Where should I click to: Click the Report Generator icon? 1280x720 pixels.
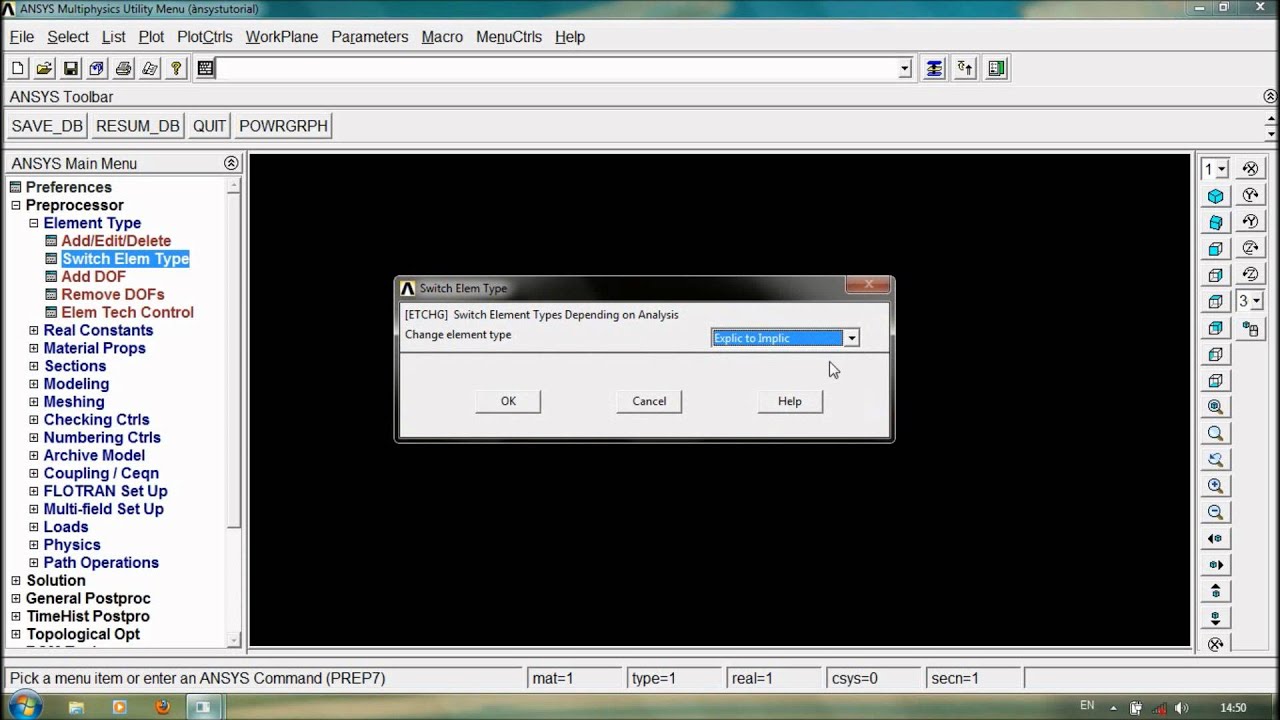coord(149,68)
